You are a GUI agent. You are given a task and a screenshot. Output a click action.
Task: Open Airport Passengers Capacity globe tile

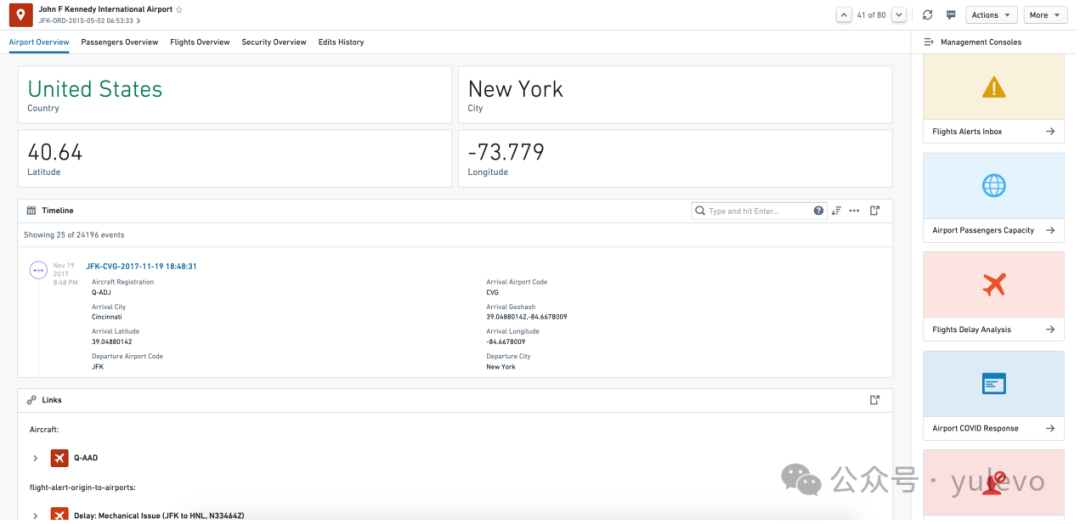993,186
